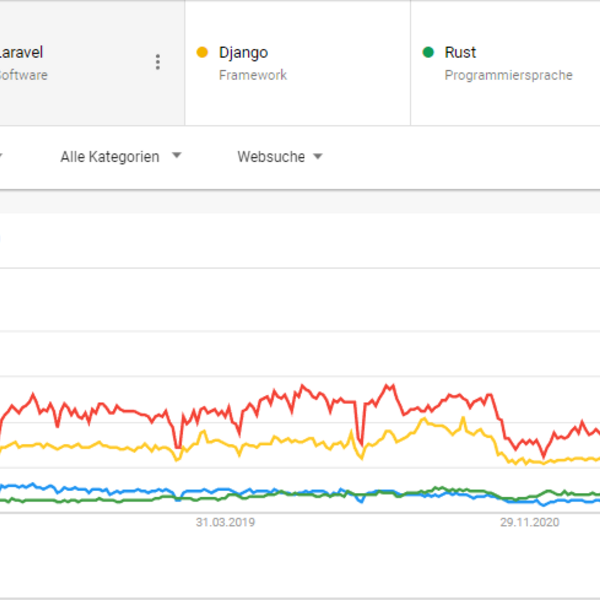Screen dimensions: 600x600
Task: Click the green dot beside Rust
Action: click(x=429, y=52)
